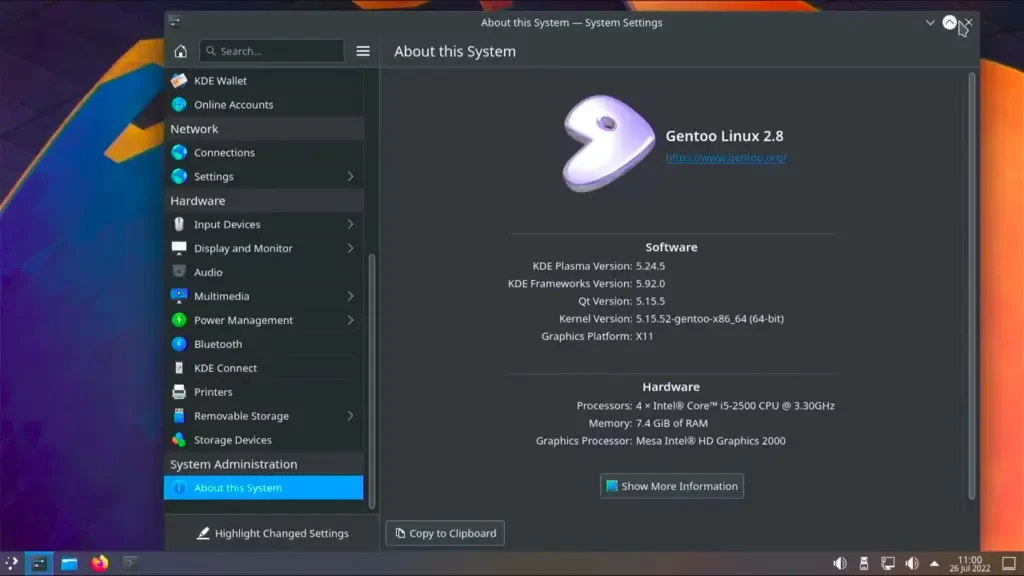Viewport: 1024px width, 576px height.
Task: Expand hidden system tray icons arrow
Action: click(x=935, y=563)
